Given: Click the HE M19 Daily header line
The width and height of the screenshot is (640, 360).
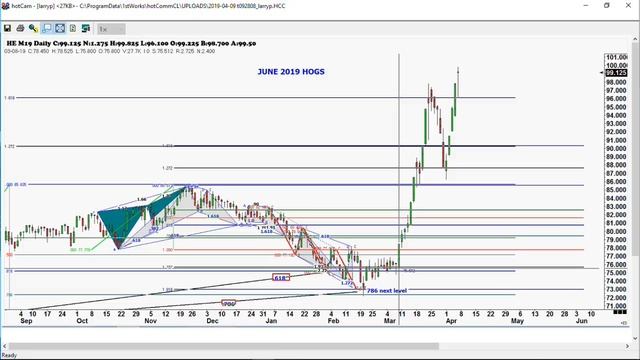Looking at the screenshot, I should coord(131,43).
